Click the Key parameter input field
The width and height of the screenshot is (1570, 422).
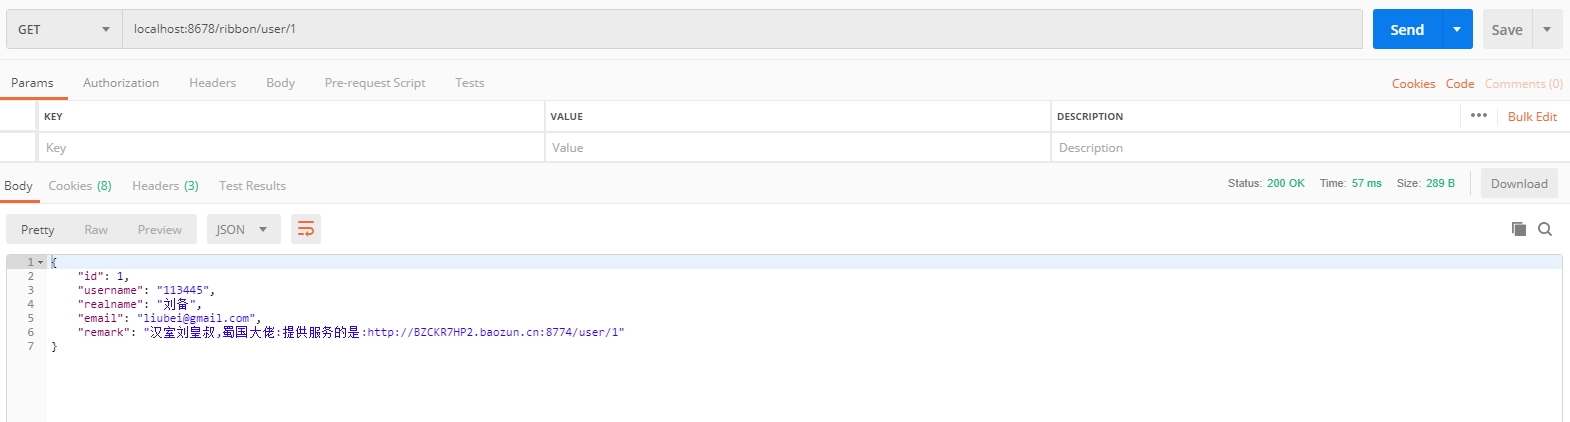(290, 148)
